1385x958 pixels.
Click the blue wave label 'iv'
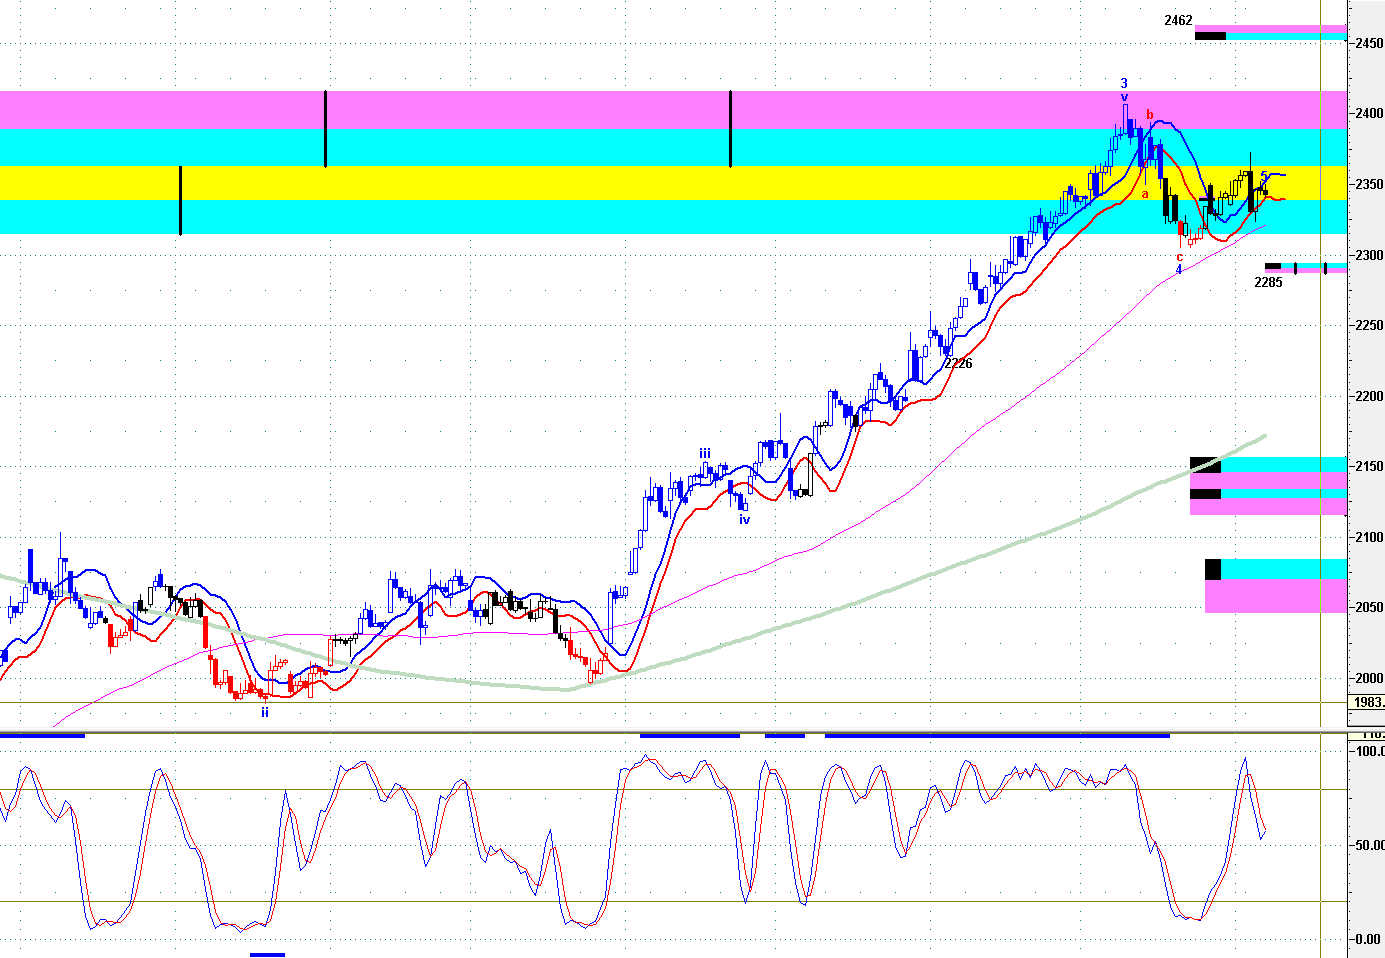pos(744,519)
